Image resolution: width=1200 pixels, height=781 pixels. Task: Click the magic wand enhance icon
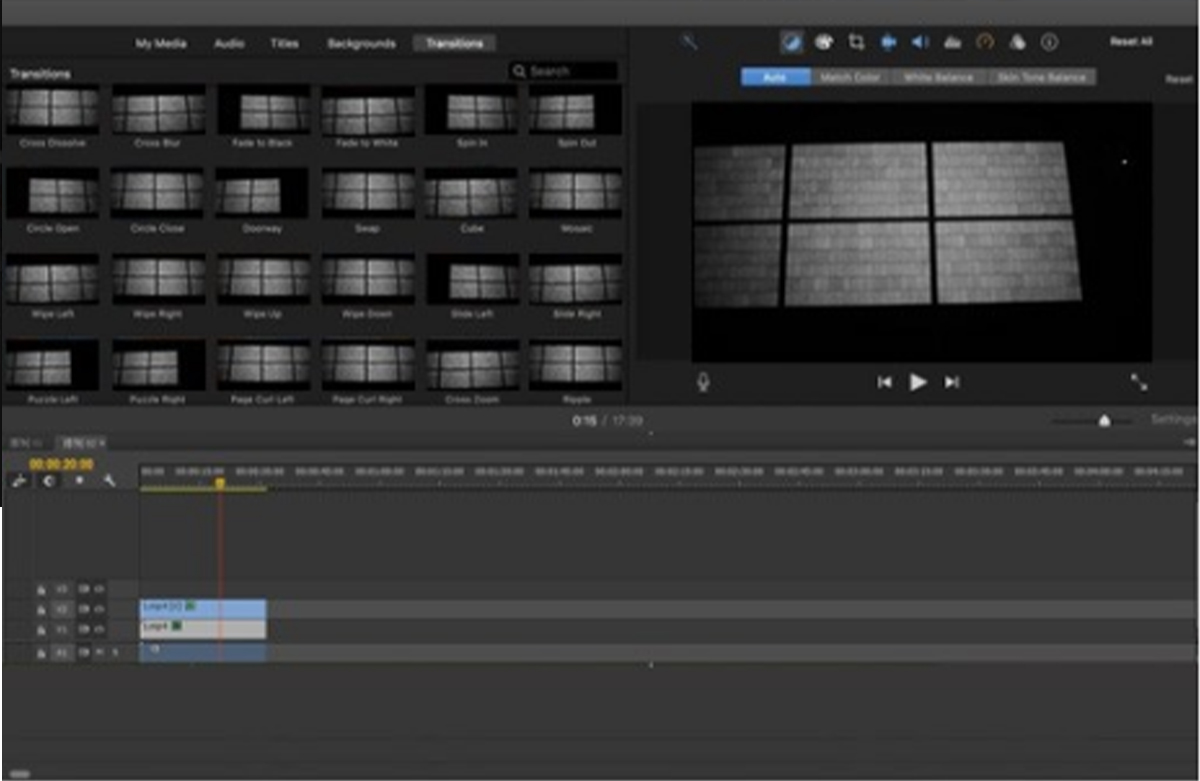pyautogui.click(x=689, y=42)
